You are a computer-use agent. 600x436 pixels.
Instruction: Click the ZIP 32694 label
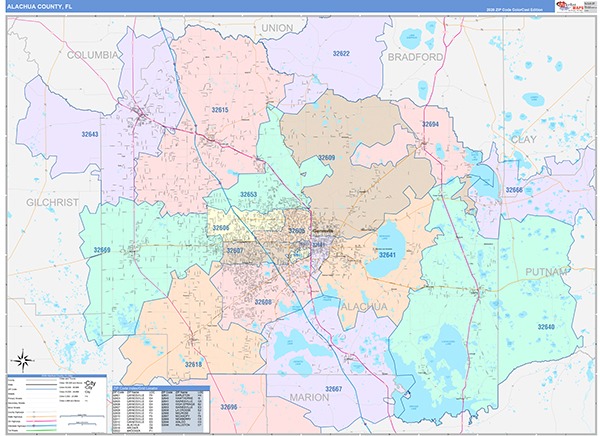tap(430, 124)
